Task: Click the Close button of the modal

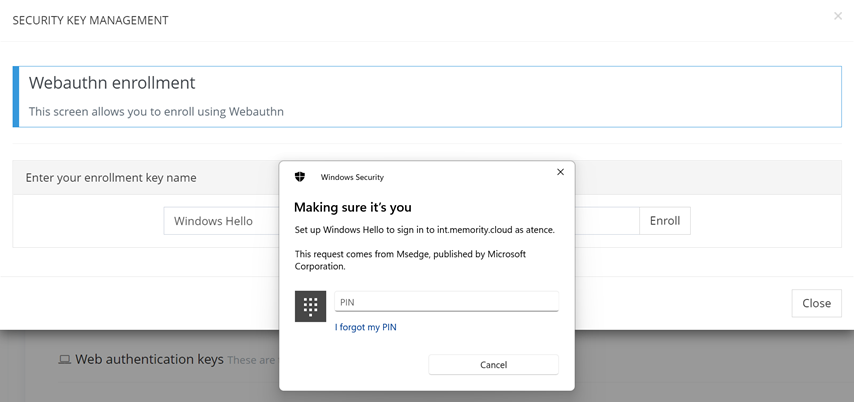Action: [816, 303]
